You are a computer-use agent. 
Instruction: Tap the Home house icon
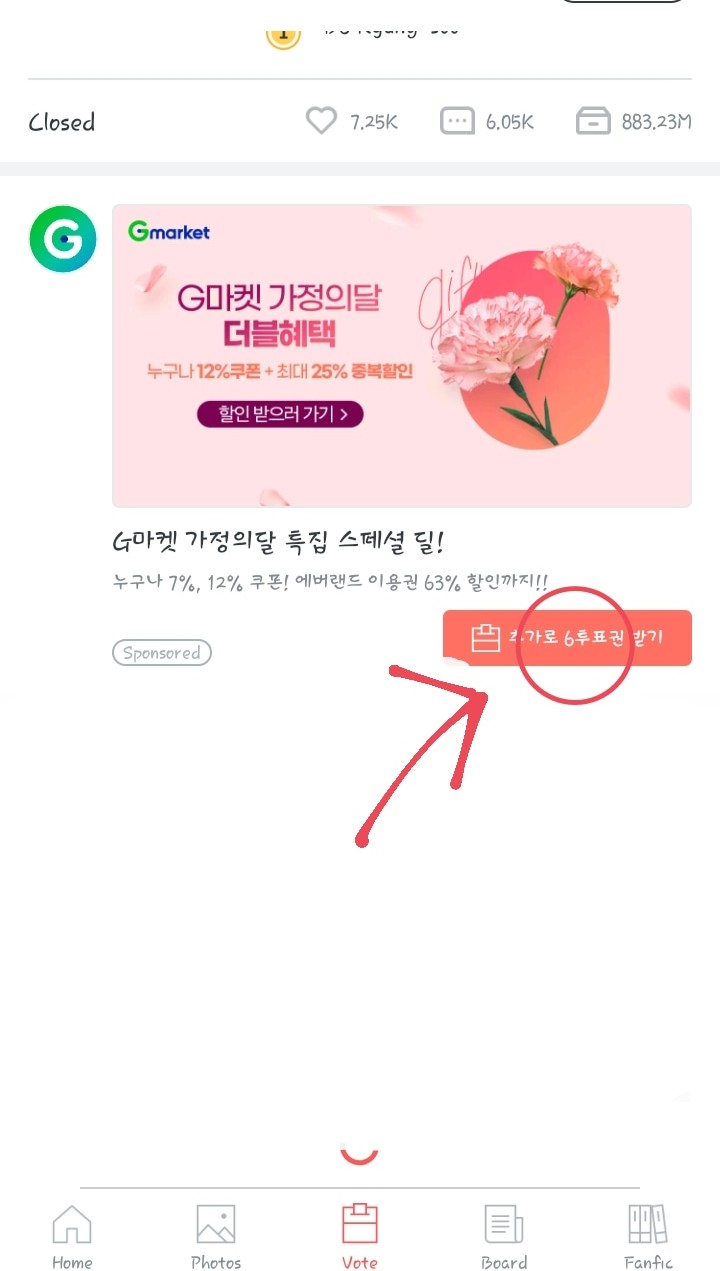pyautogui.click(x=72, y=1224)
